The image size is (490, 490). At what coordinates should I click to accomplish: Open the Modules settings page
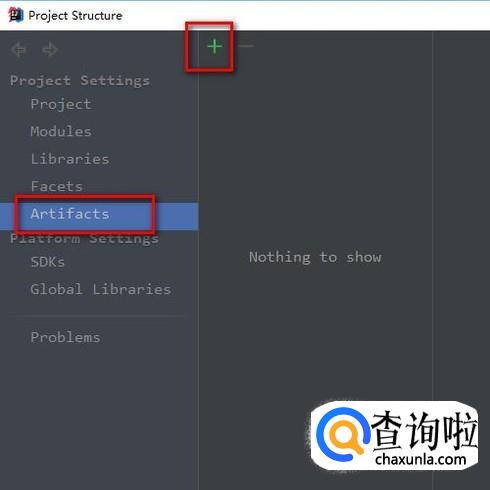point(61,131)
